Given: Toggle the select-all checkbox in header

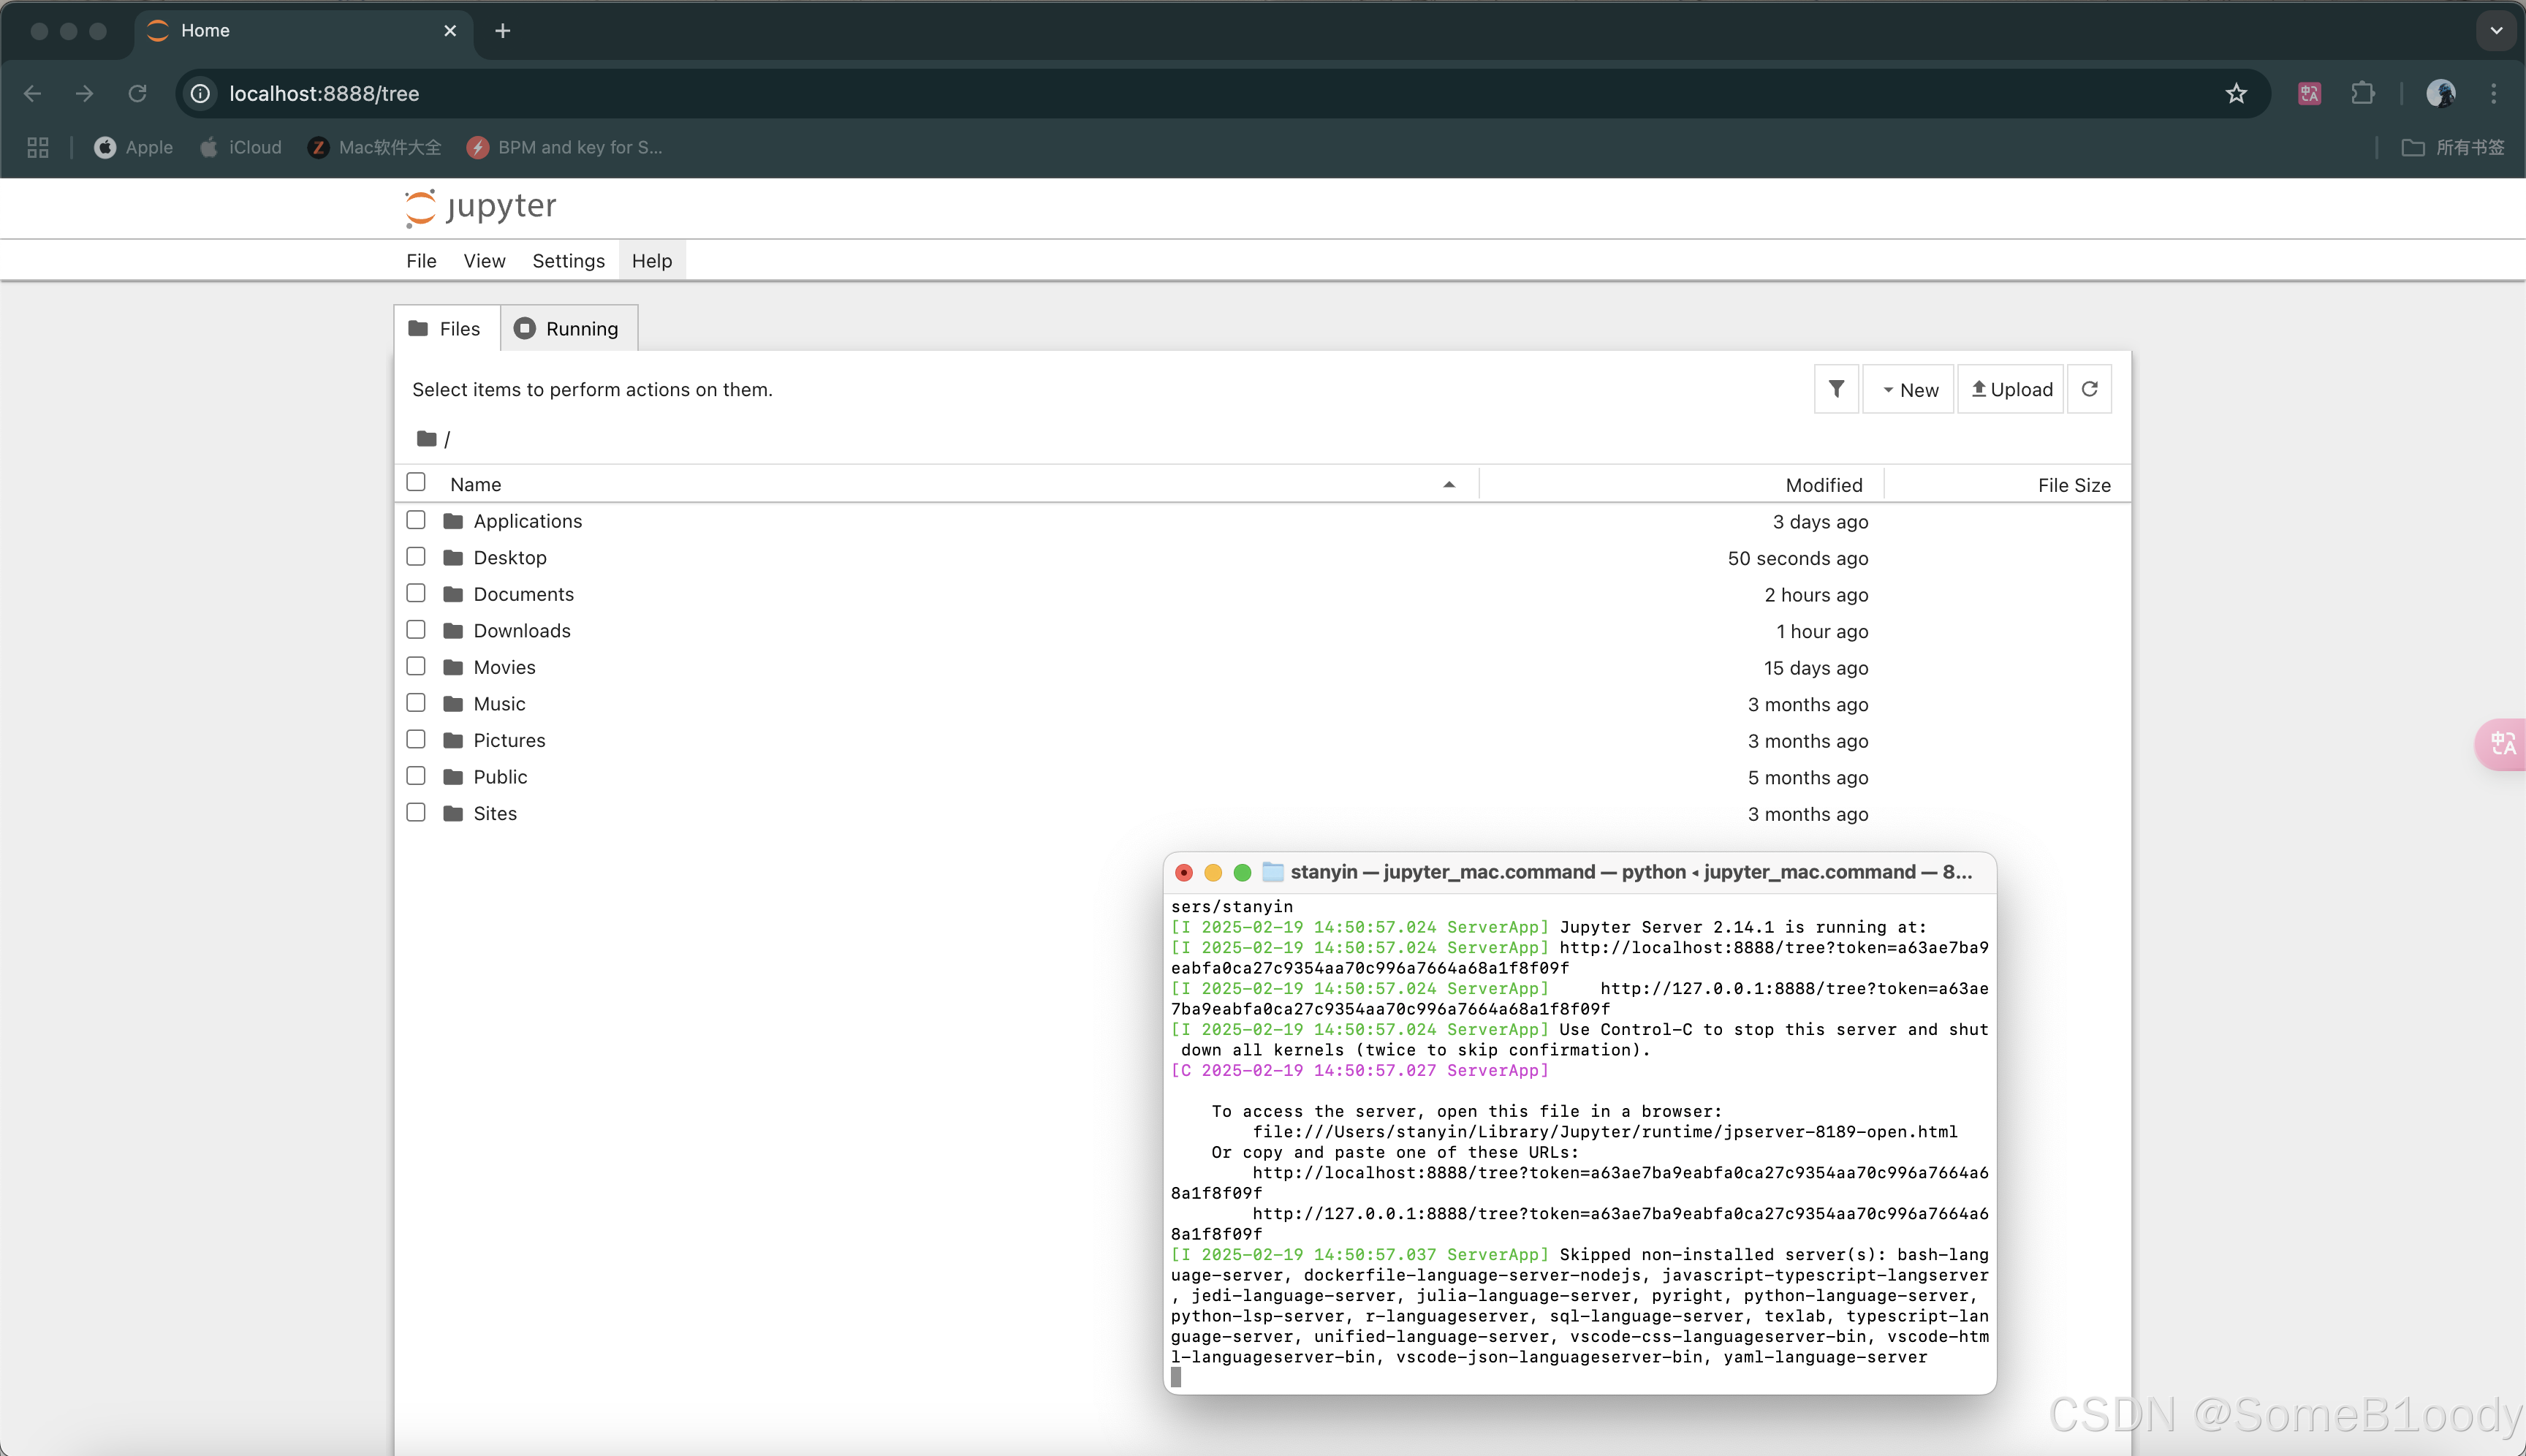Looking at the screenshot, I should click(416, 482).
